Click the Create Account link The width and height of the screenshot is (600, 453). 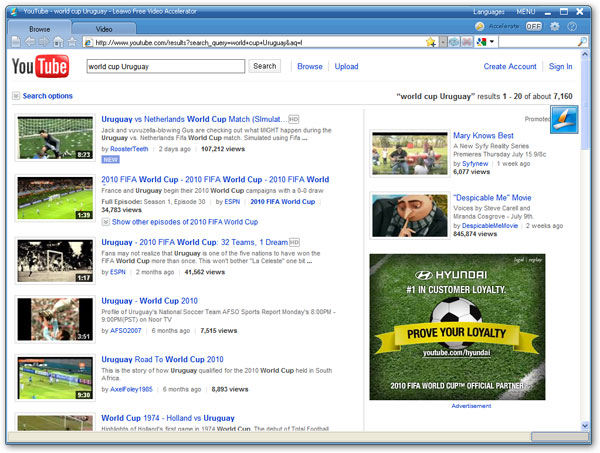tap(510, 67)
